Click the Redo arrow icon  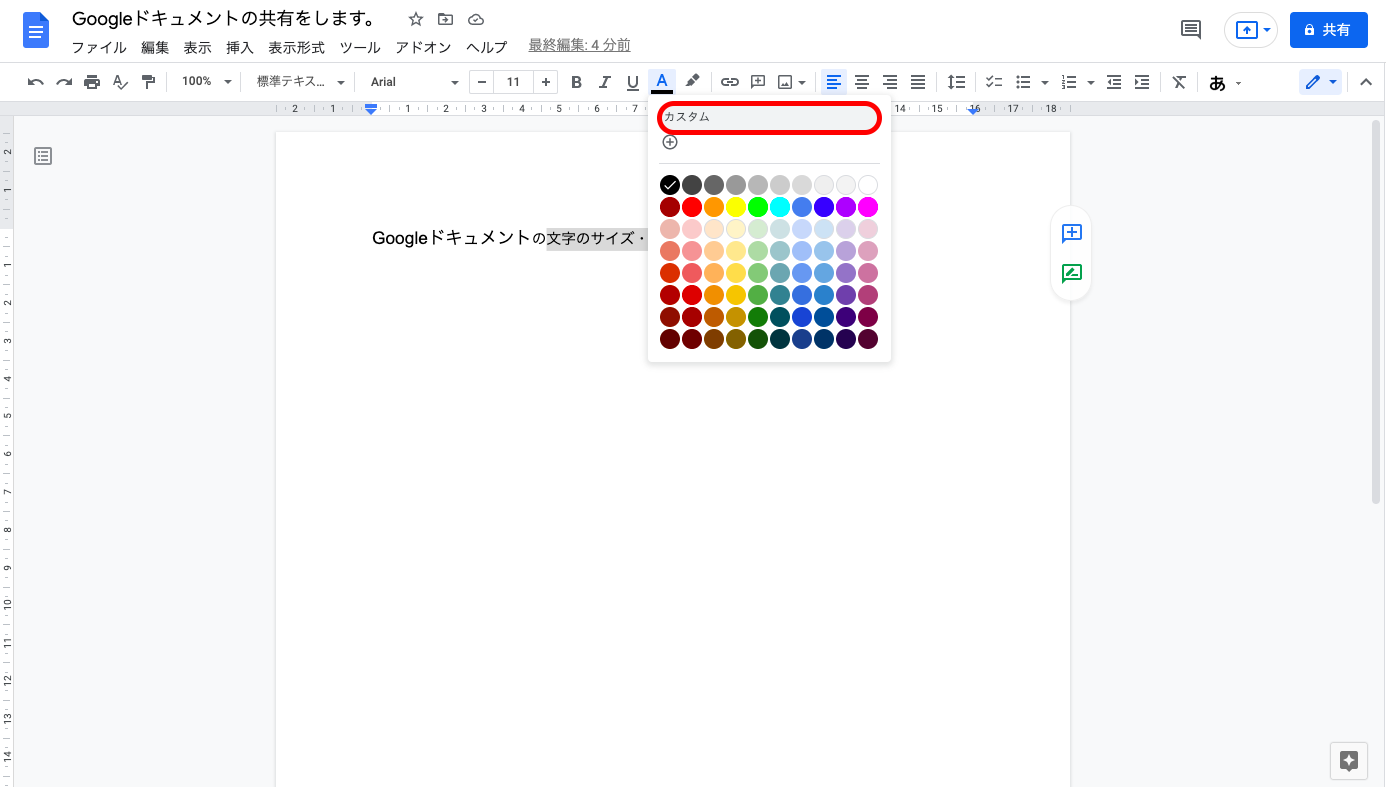(64, 82)
